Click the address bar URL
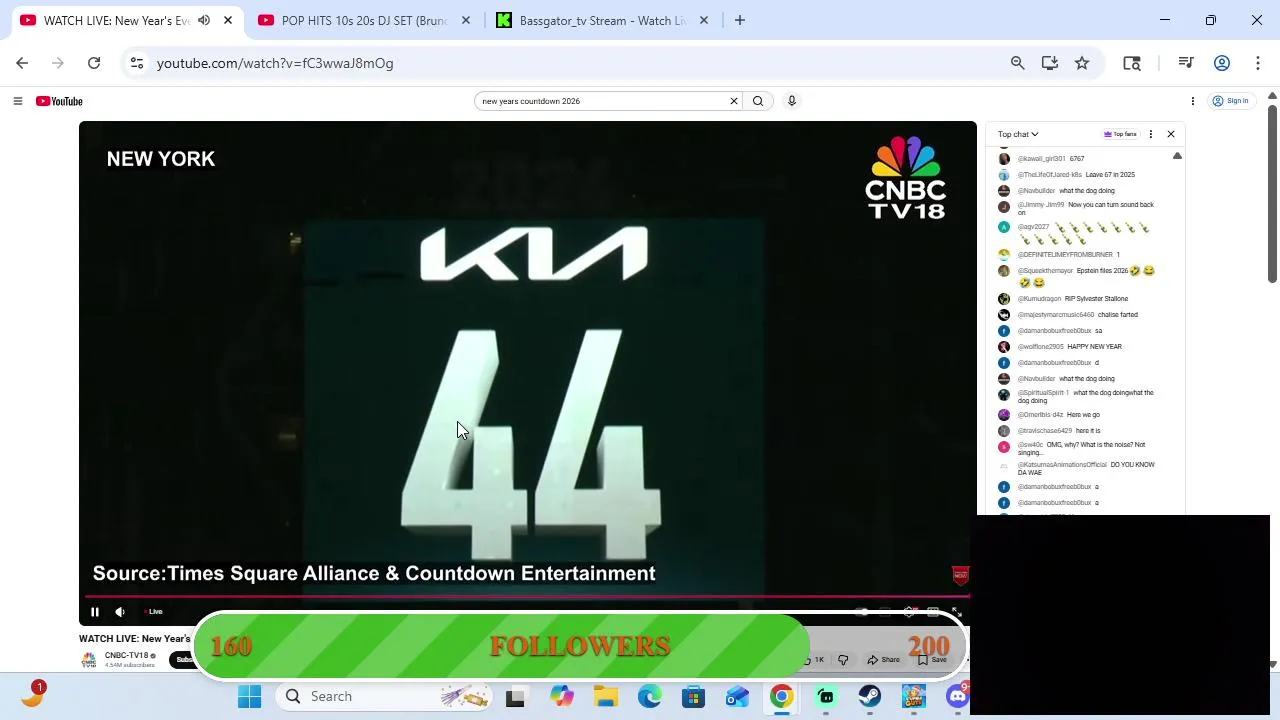 [275, 63]
